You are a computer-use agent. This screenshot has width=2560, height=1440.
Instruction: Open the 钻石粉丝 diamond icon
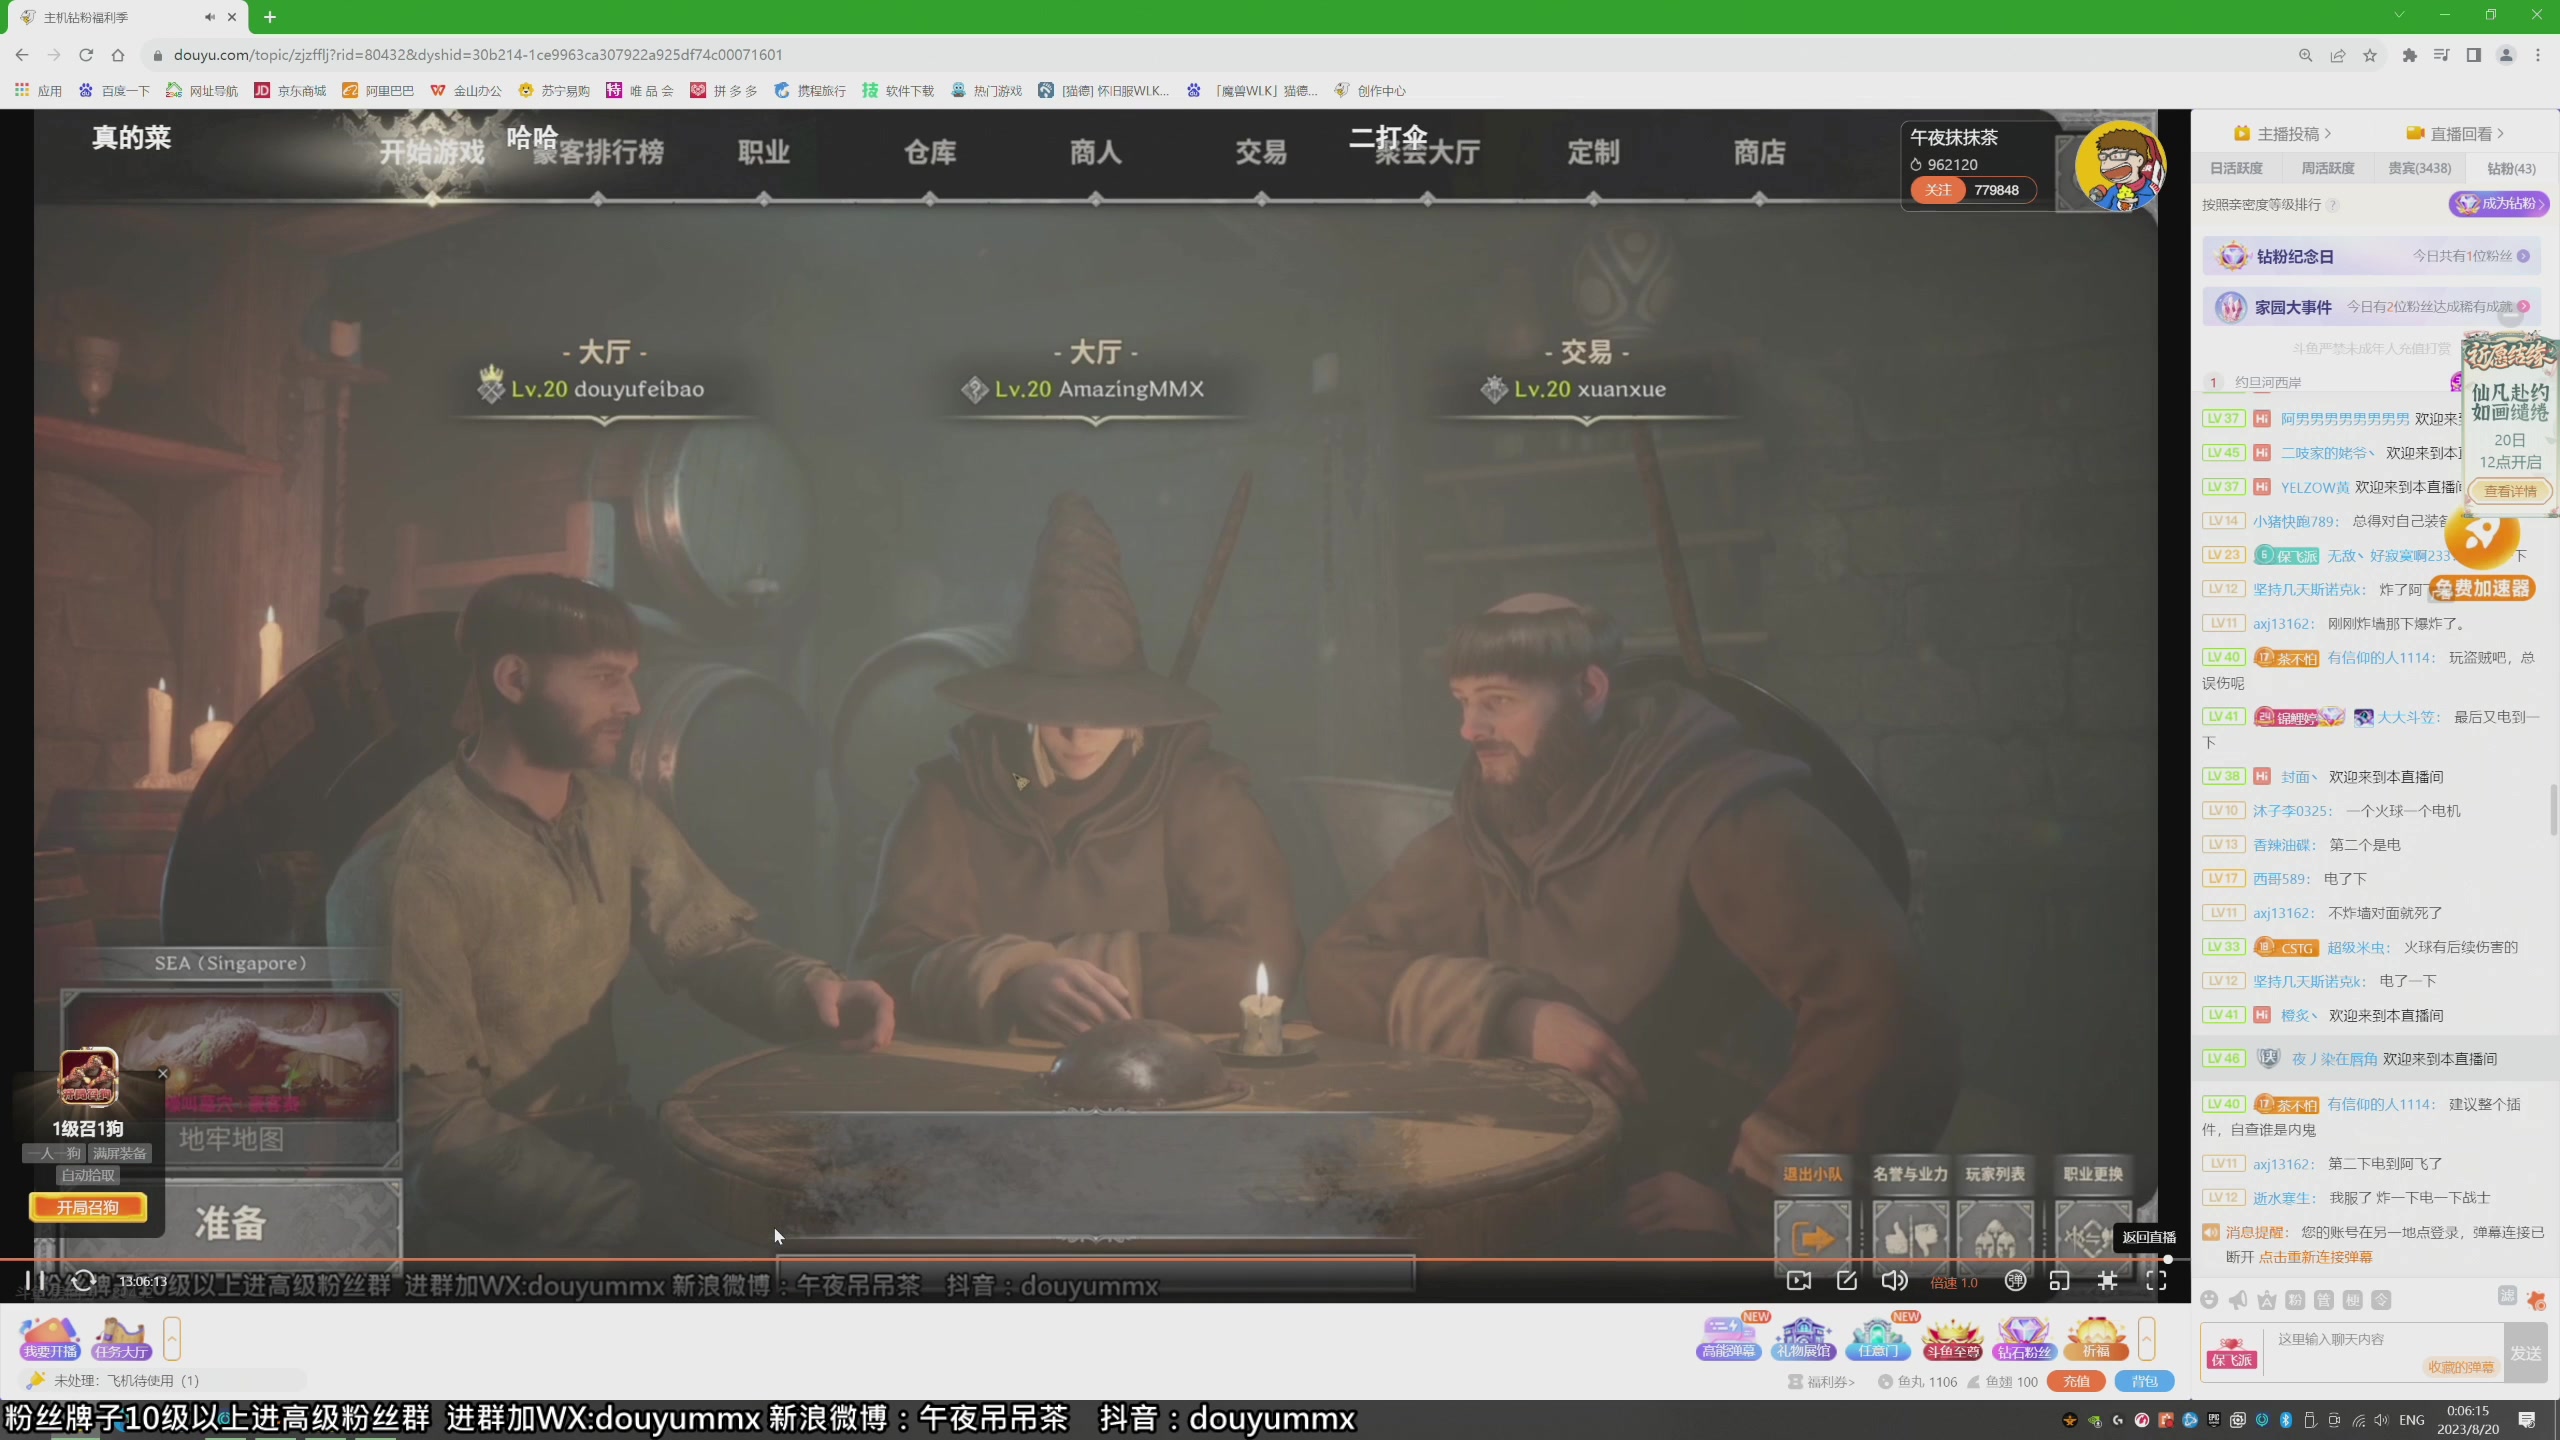click(2024, 1338)
